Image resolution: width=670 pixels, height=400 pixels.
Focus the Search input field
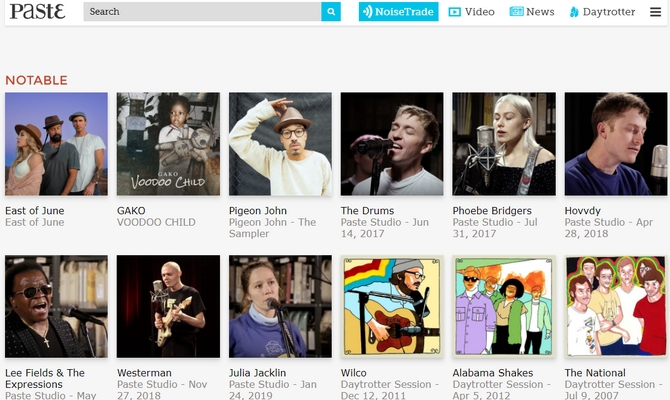tap(202, 12)
